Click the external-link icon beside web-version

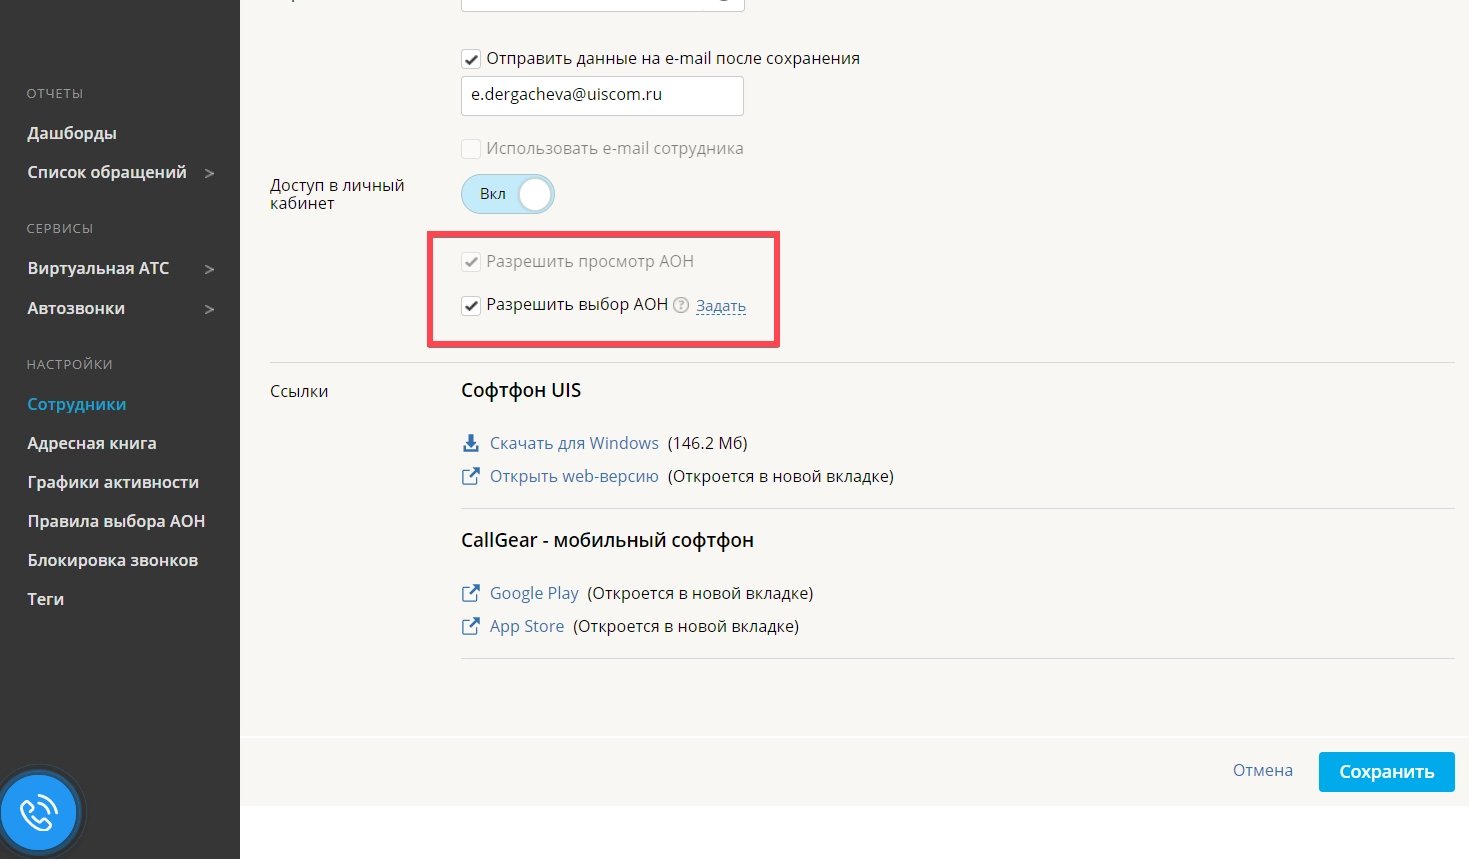pos(470,476)
